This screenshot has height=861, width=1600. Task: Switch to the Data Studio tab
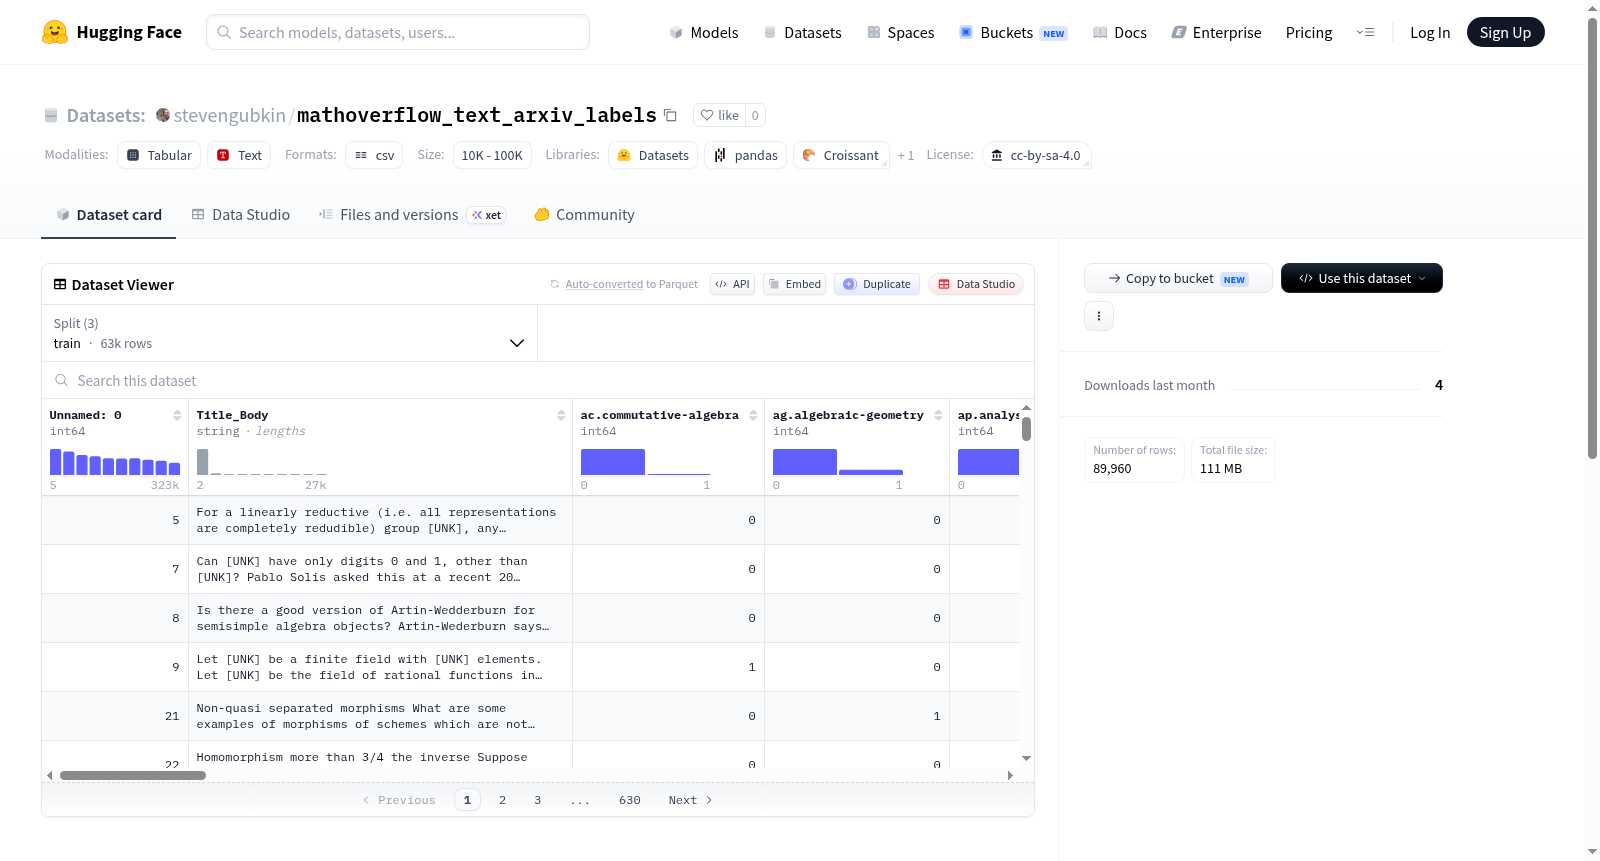[241, 215]
